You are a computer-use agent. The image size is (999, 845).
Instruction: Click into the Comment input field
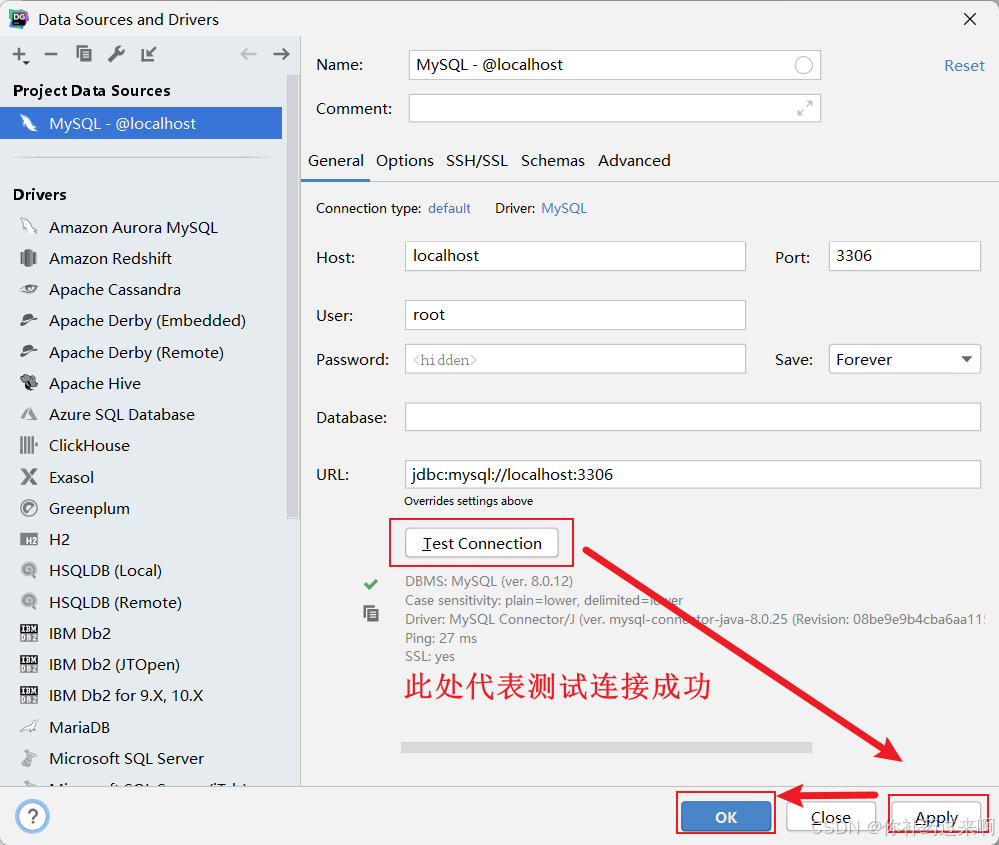pos(614,108)
